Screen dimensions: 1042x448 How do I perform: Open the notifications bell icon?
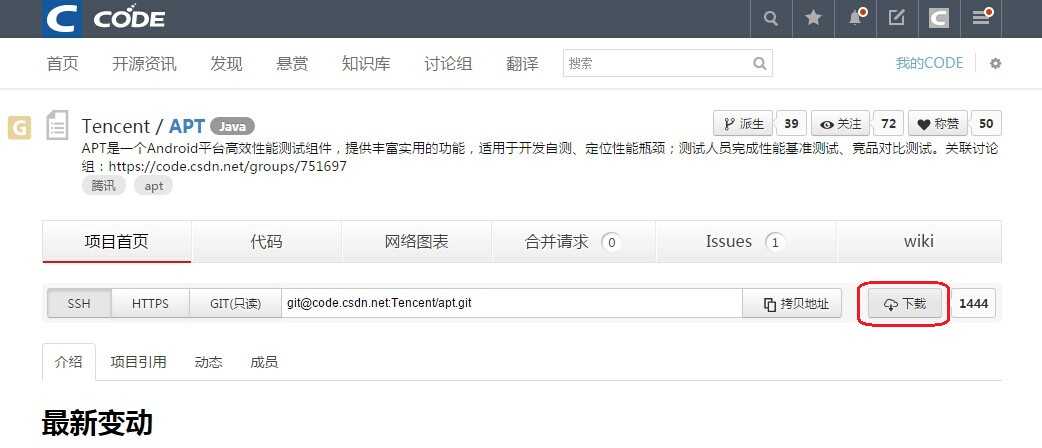[x=855, y=19]
